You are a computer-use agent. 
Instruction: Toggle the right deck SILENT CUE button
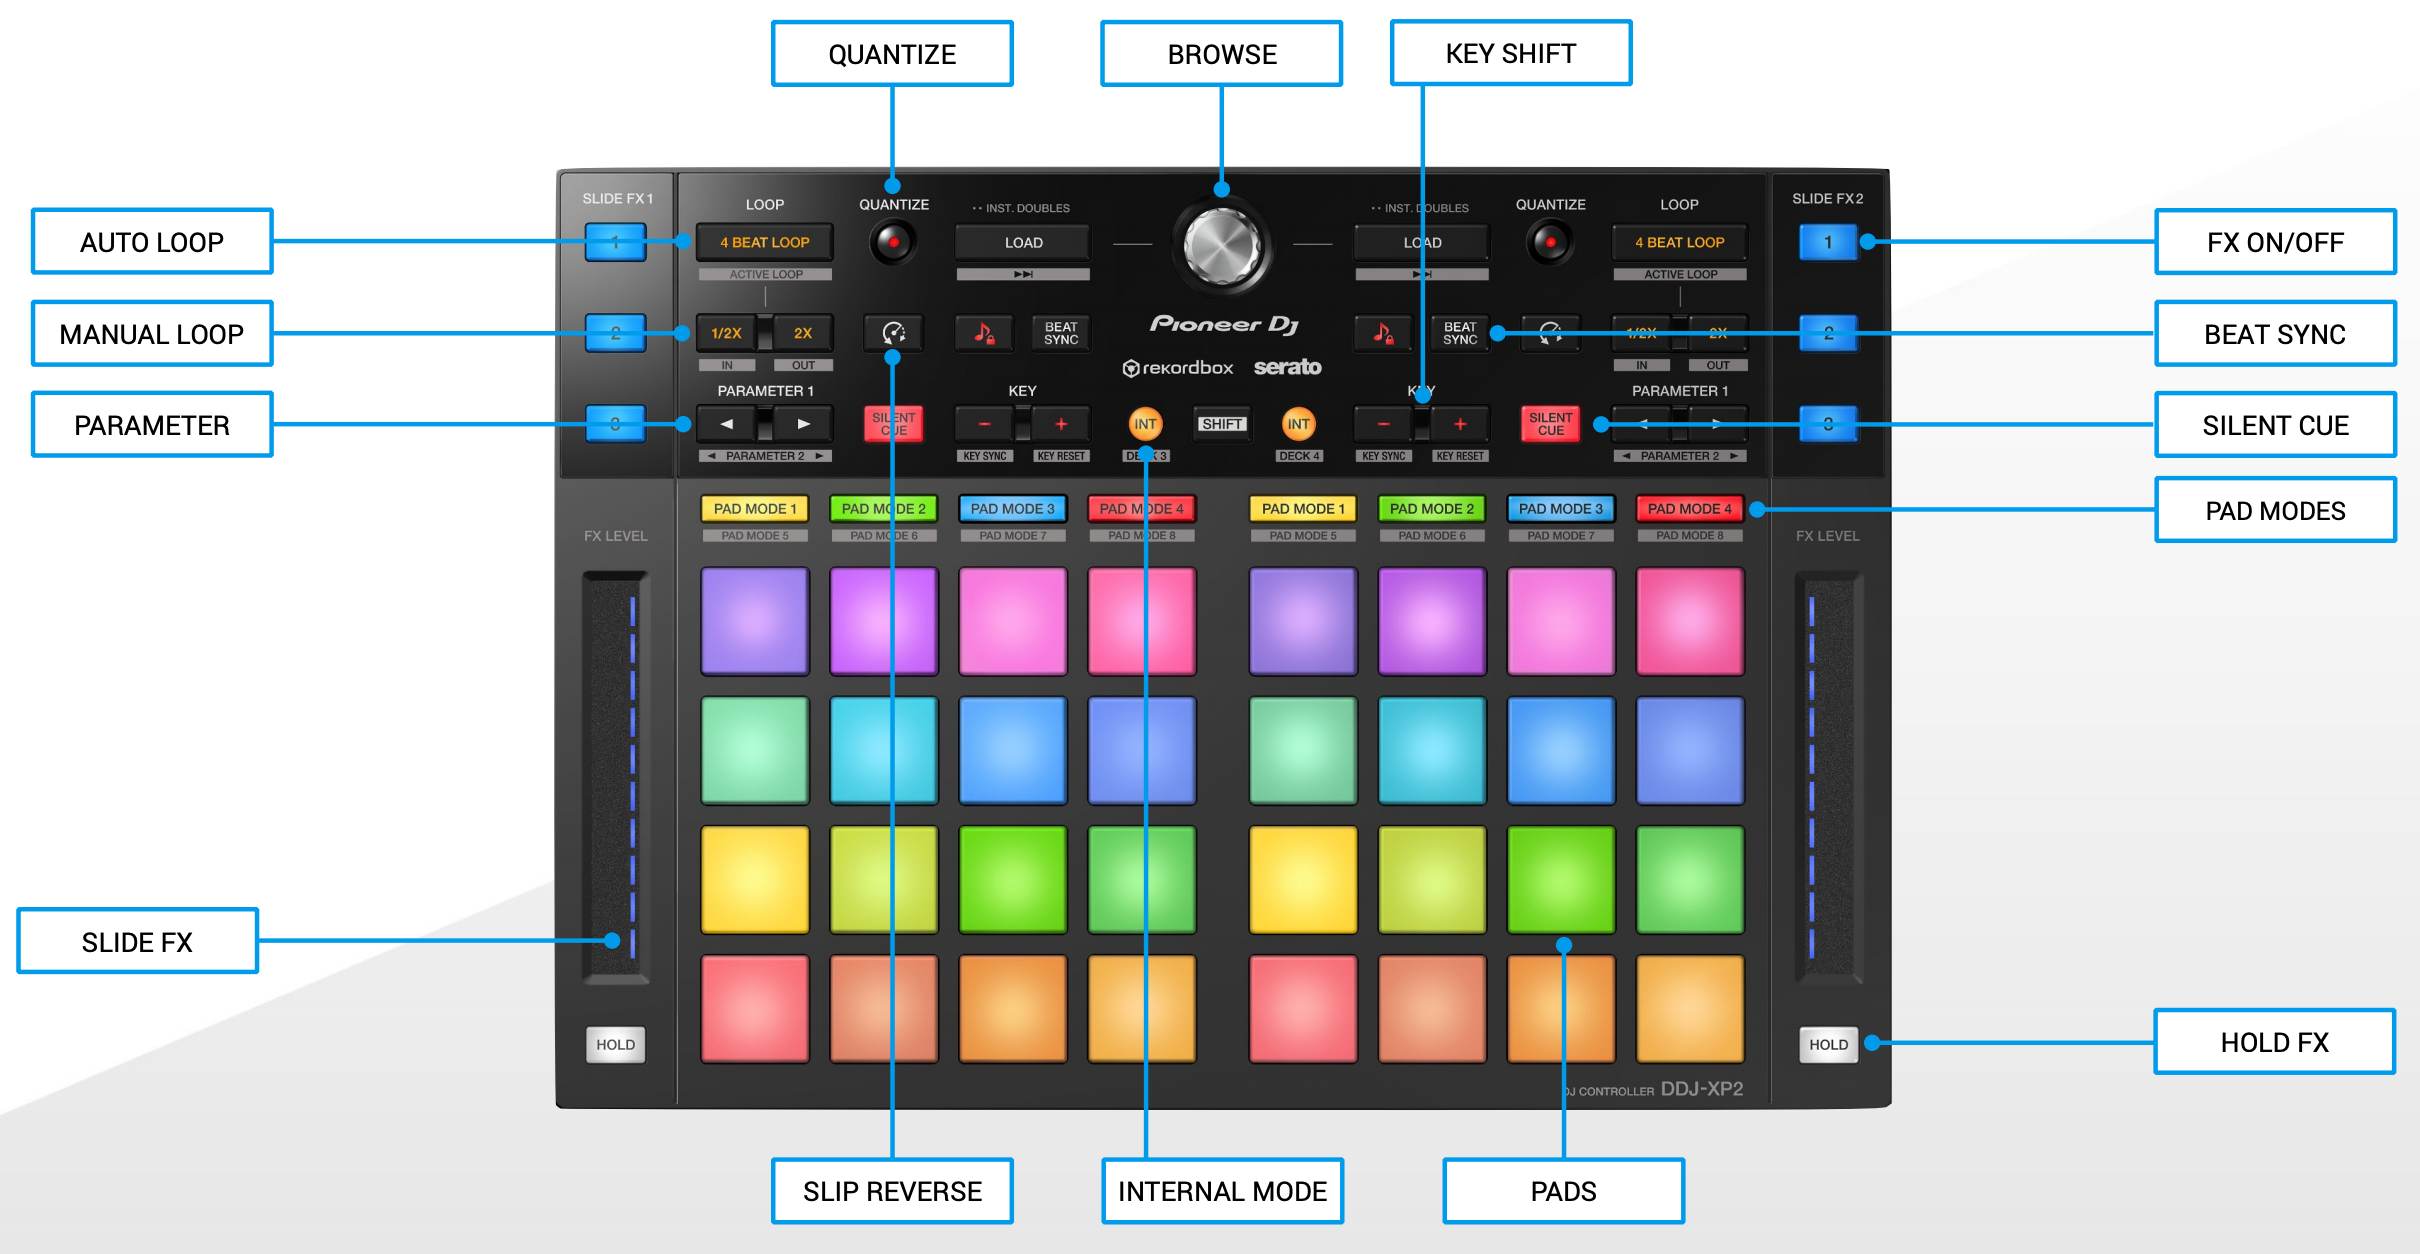(1550, 424)
